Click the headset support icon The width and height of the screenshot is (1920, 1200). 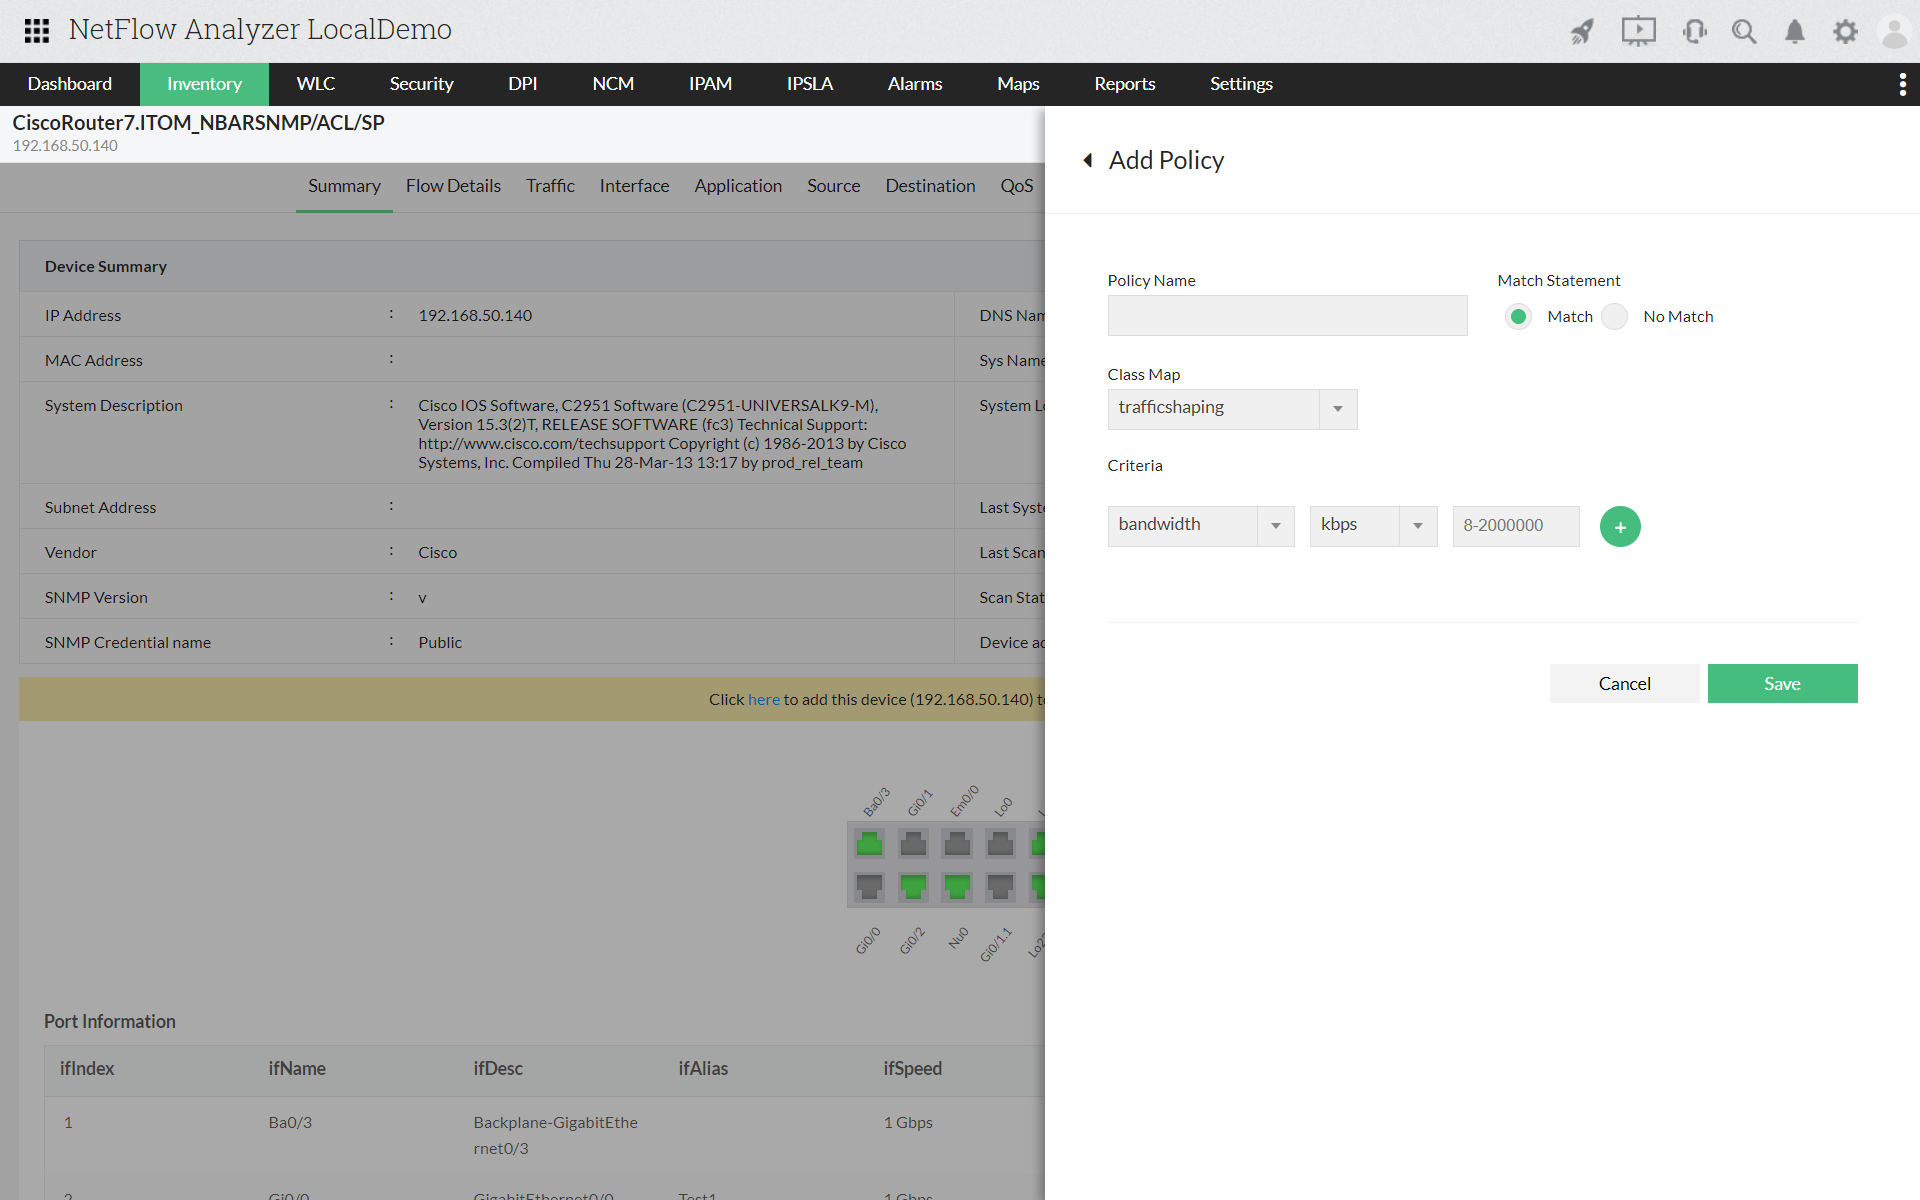pos(1694,32)
